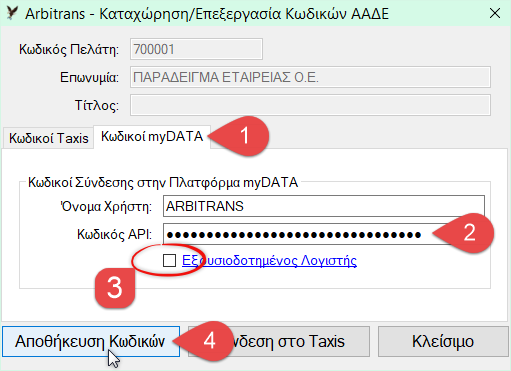Click the Επωνυμία: label

(89, 78)
